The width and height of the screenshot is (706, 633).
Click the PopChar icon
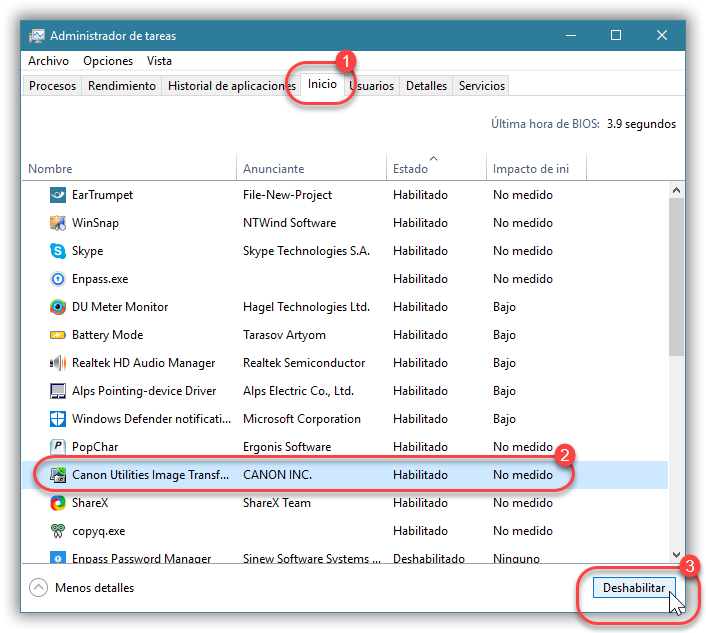pos(58,447)
